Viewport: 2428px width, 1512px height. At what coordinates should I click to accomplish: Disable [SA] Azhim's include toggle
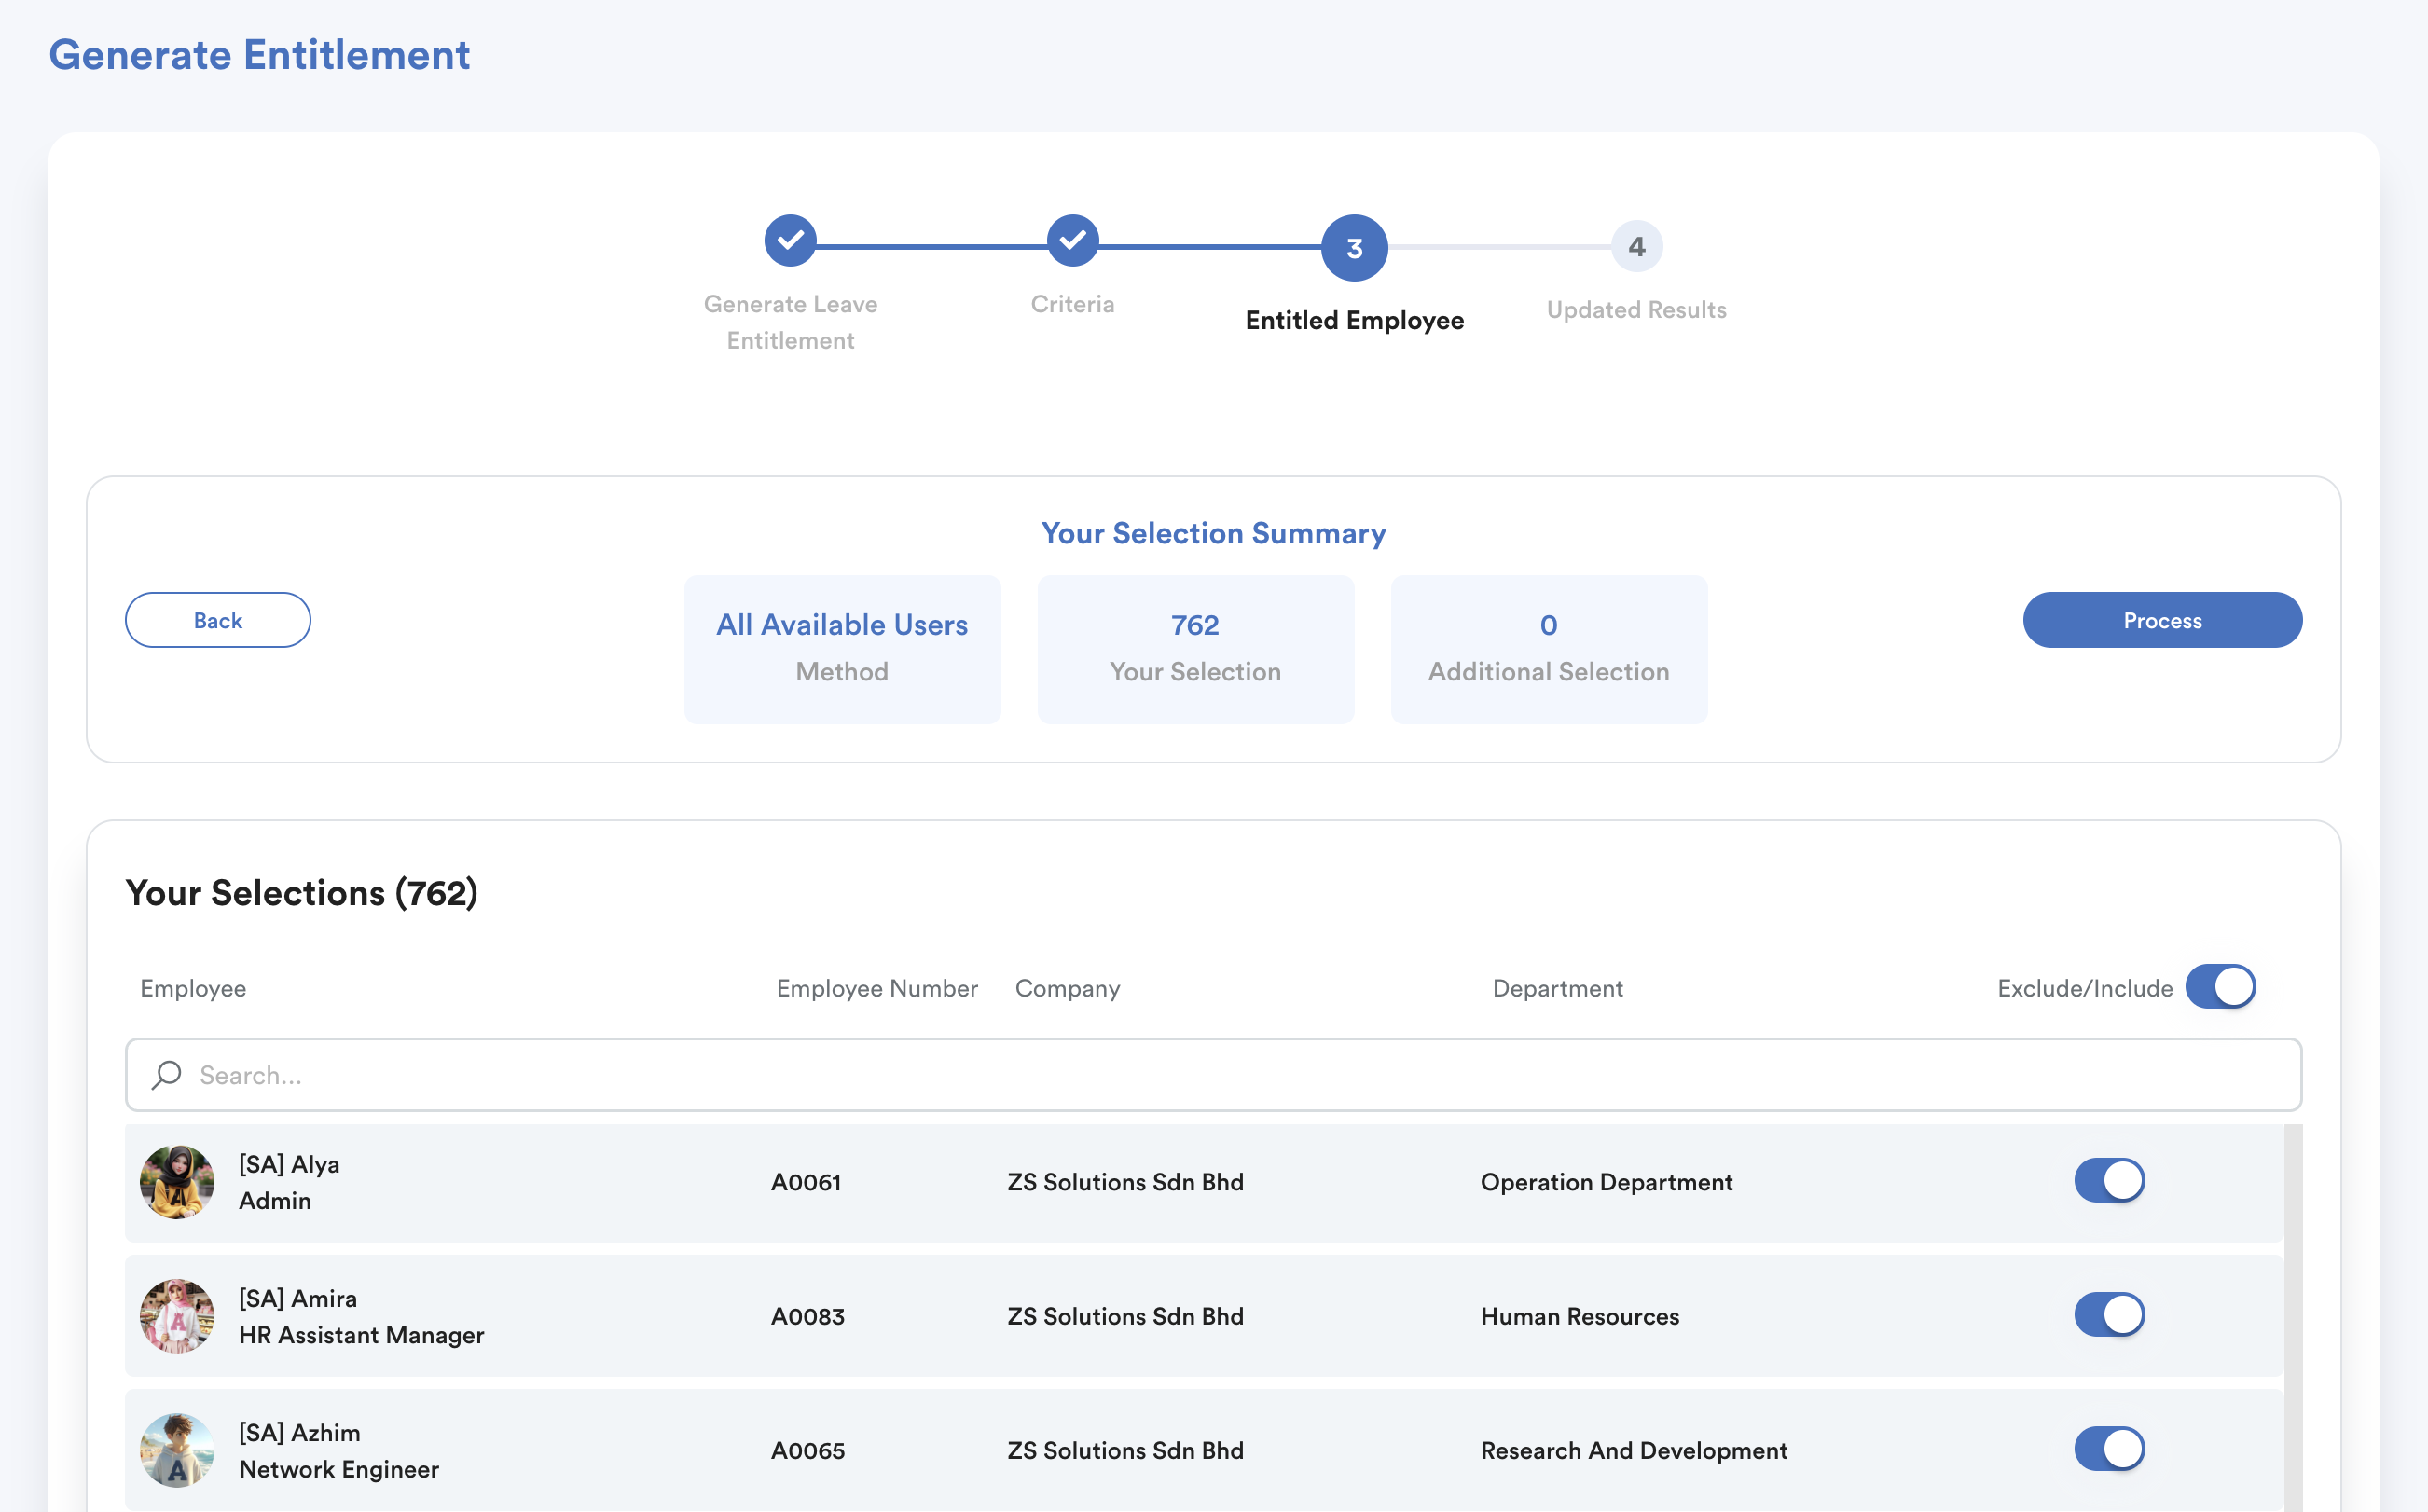[2109, 1449]
